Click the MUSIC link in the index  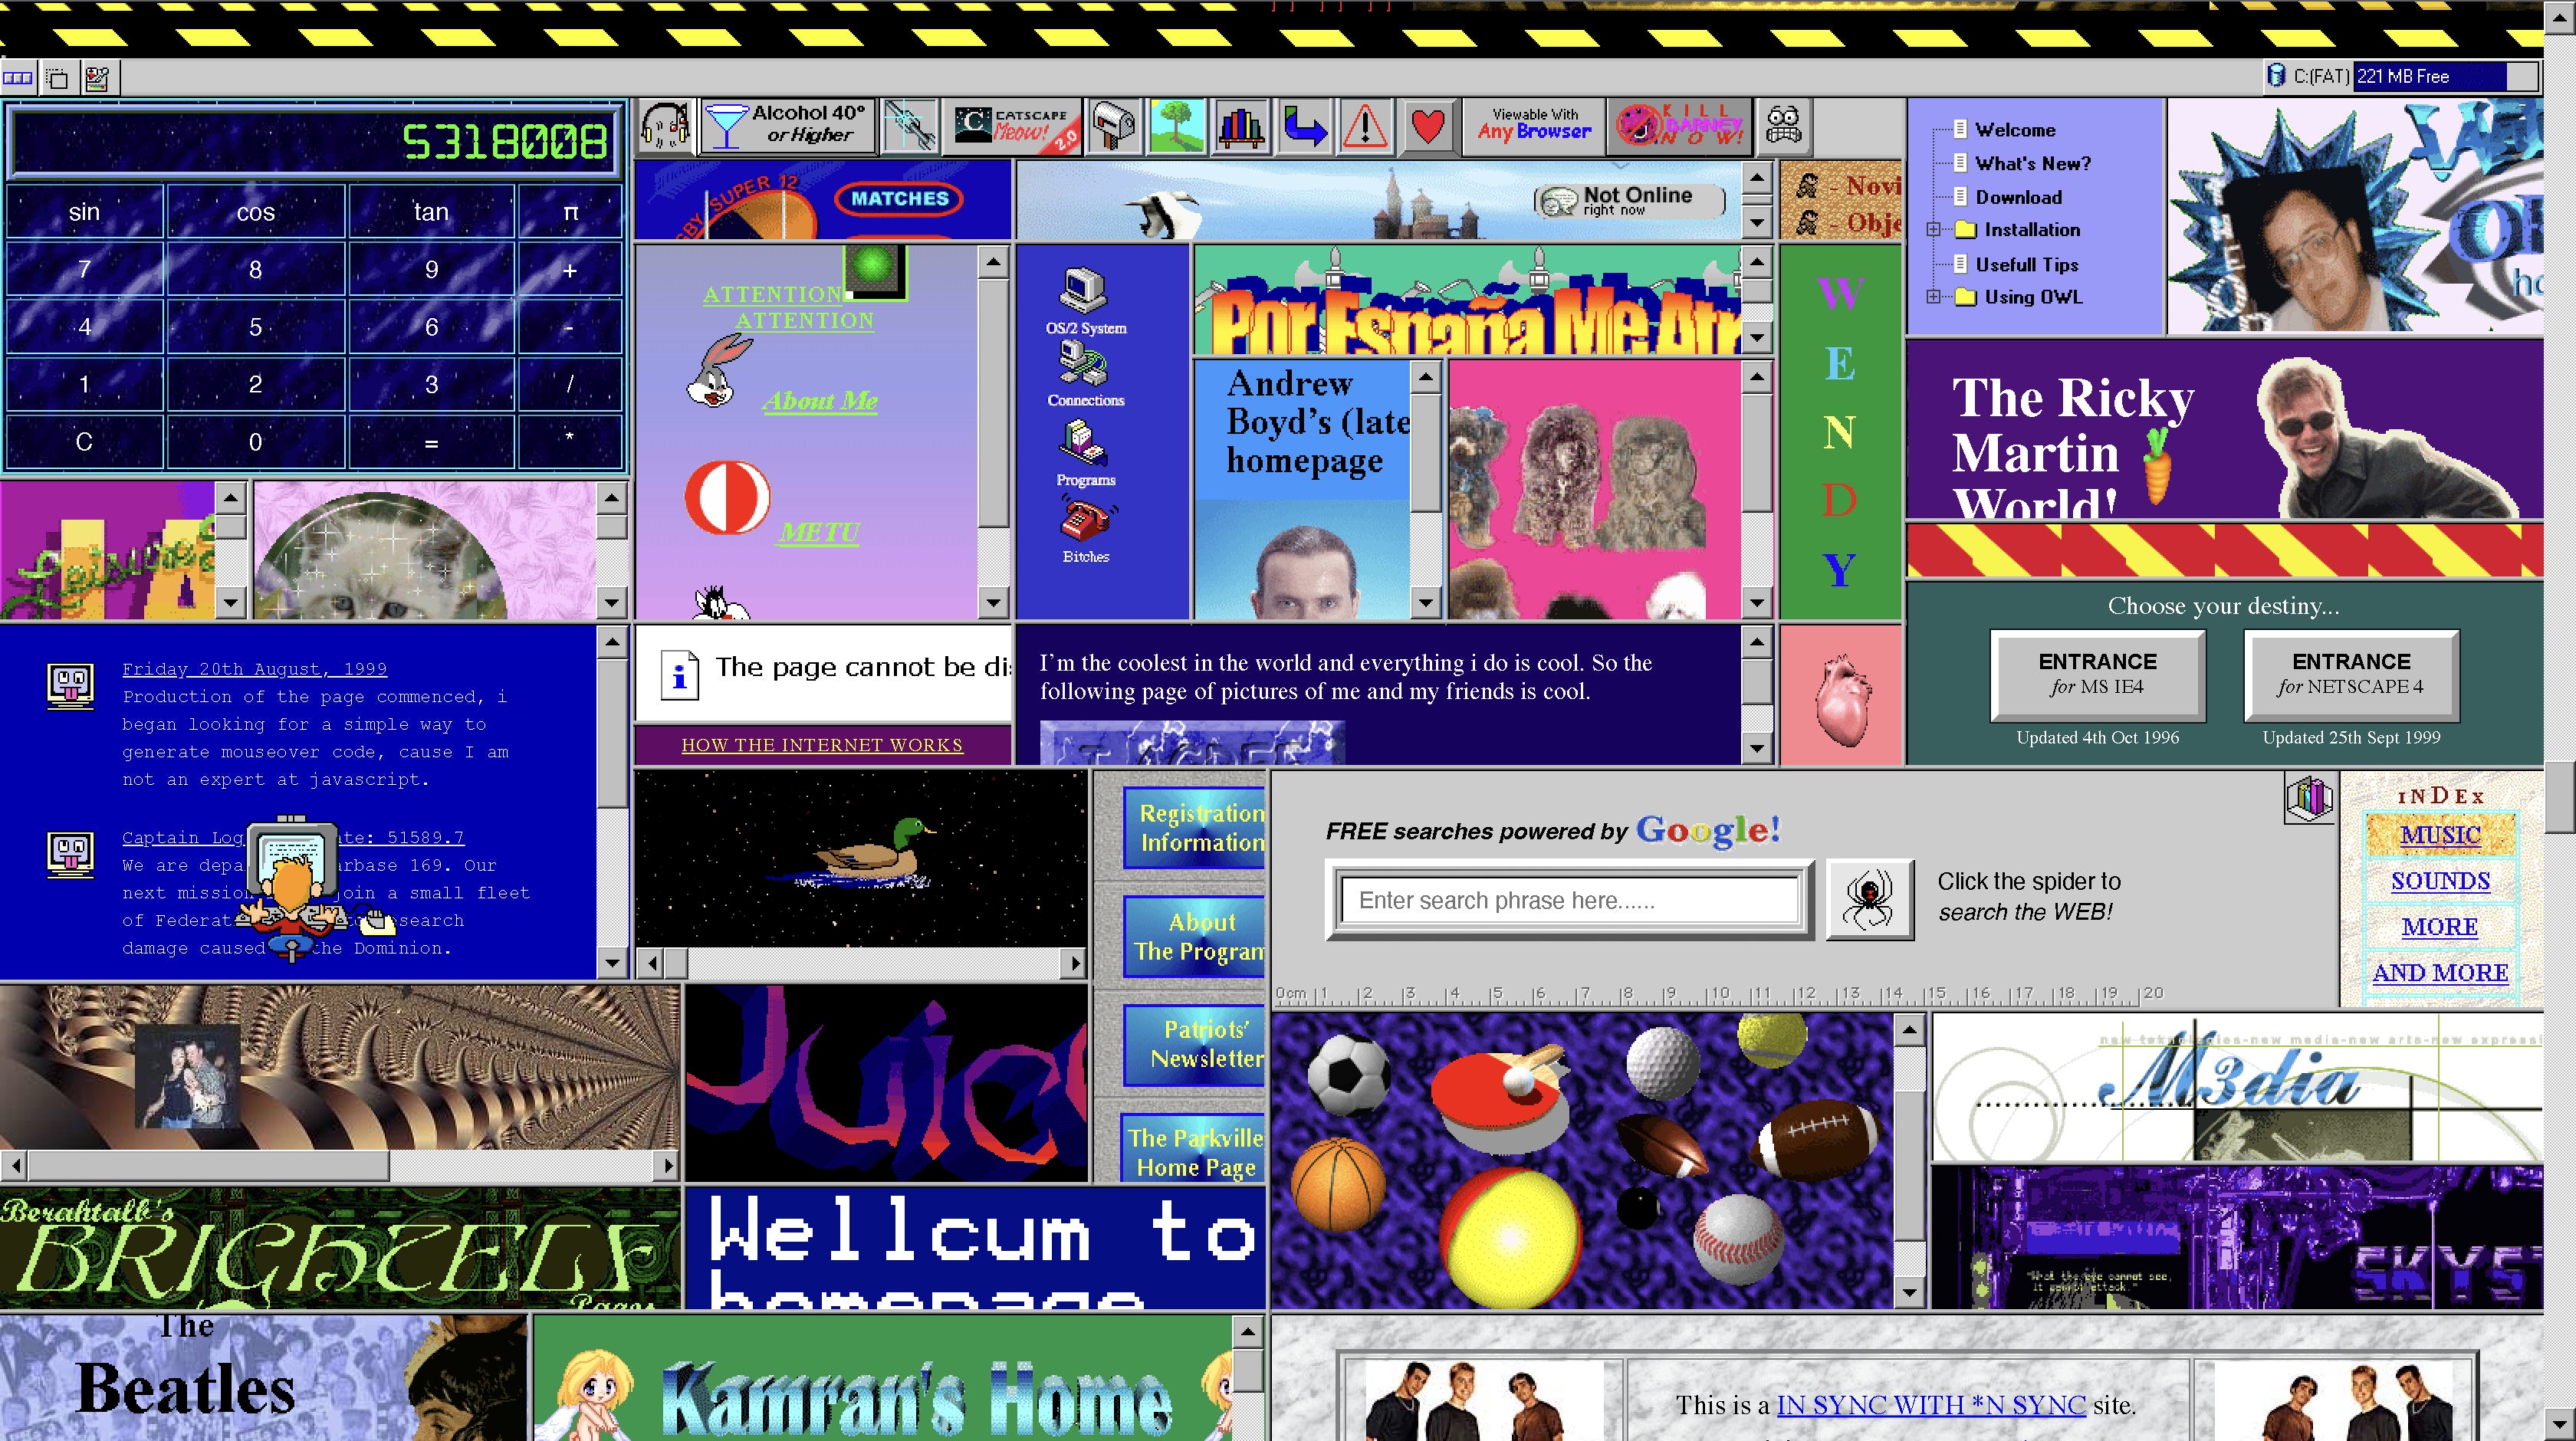coord(2439,835)
